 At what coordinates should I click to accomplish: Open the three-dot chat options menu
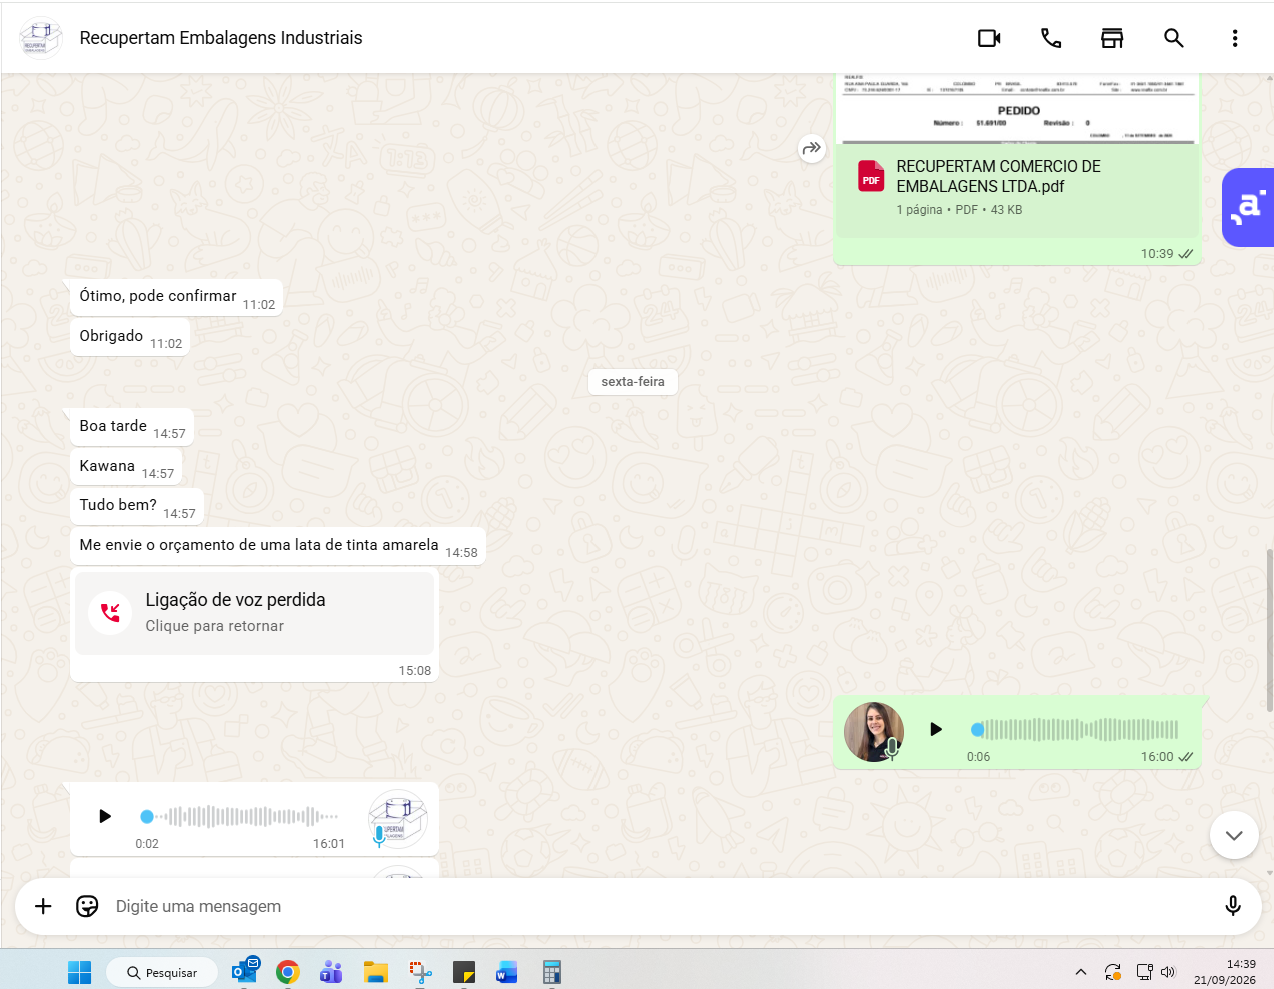1235,38
